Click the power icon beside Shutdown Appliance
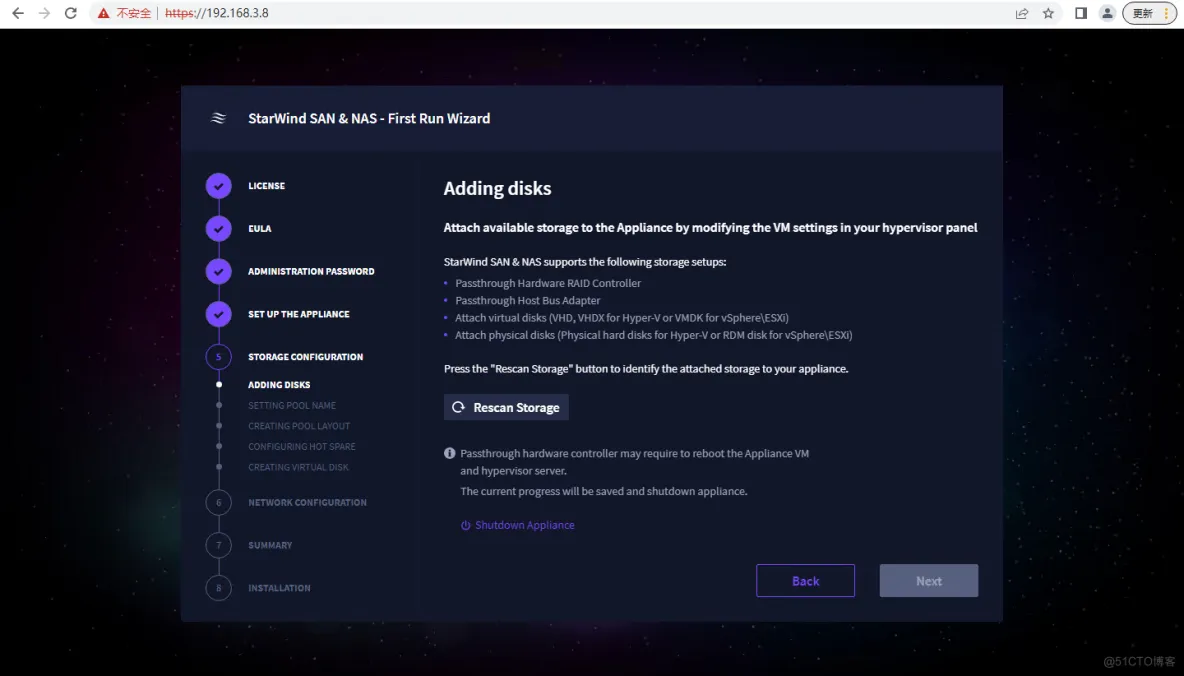This screenshot has width=1184, height=676. [x=466, y=525]
